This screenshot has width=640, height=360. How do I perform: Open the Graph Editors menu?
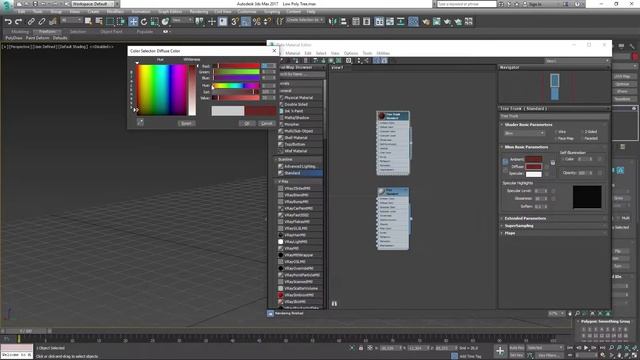coord(170,12)
